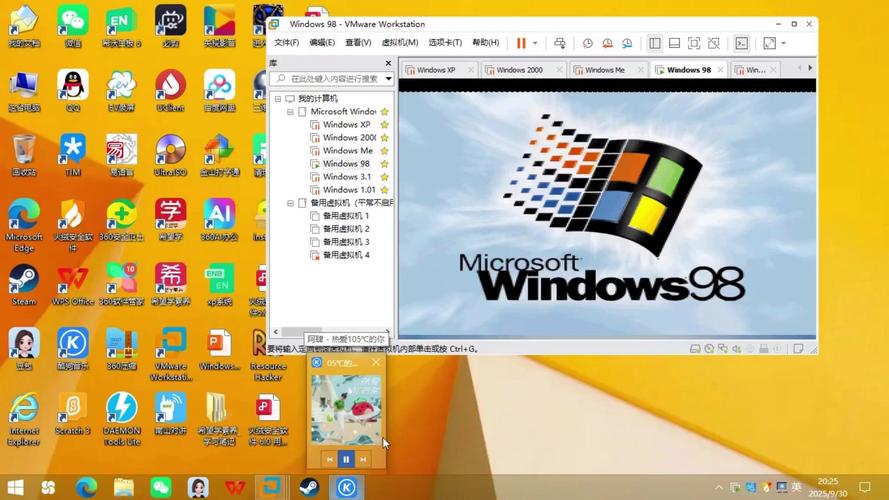This screenshot has width=889, height=500.
Task: Toggle favorite star for Windows 3.1
Action: (x=384, y=177)
